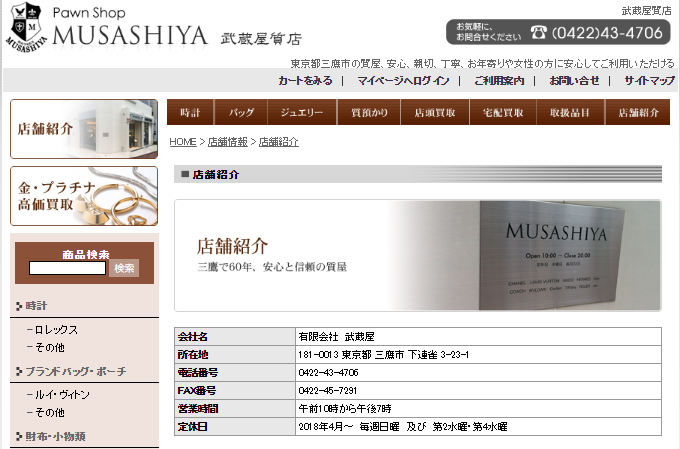Viewport: 680px width, 449px height.
Task: Expand the 時計 category arrow in sidebar
Action: point(19,306)
